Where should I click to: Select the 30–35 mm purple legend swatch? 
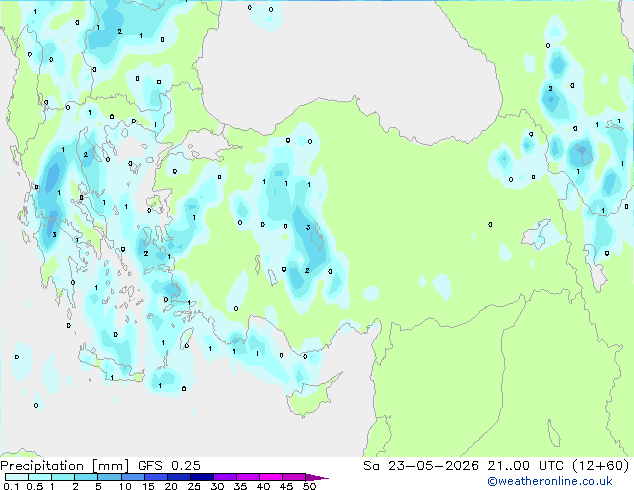pos(225,477)
